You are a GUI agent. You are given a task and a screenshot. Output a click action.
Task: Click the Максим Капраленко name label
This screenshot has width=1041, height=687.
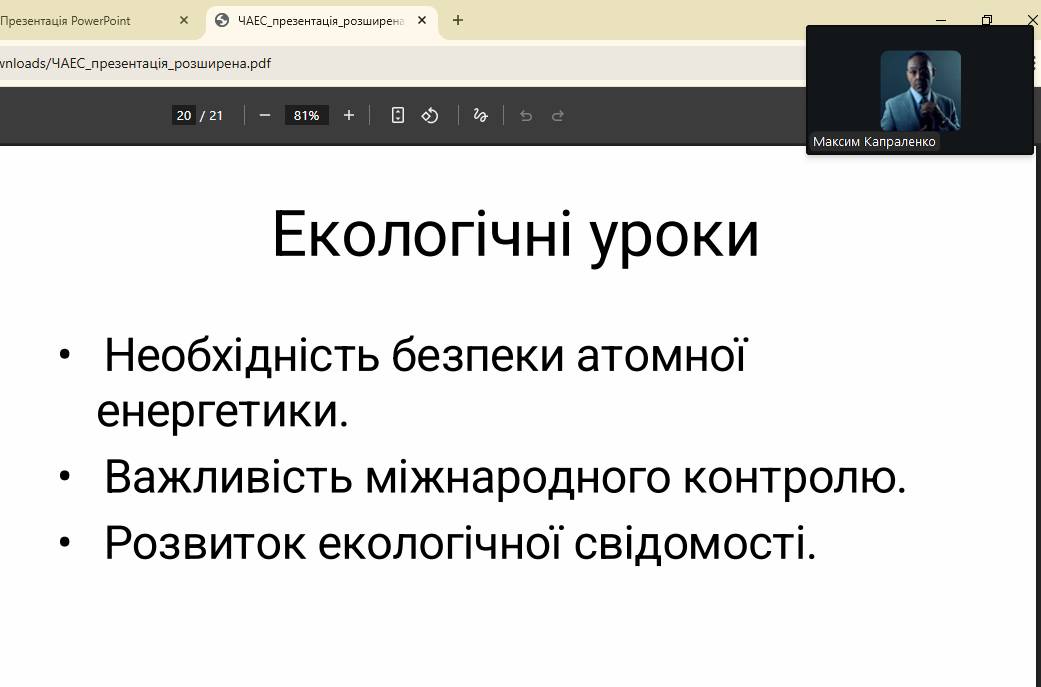tap(874, 142)
